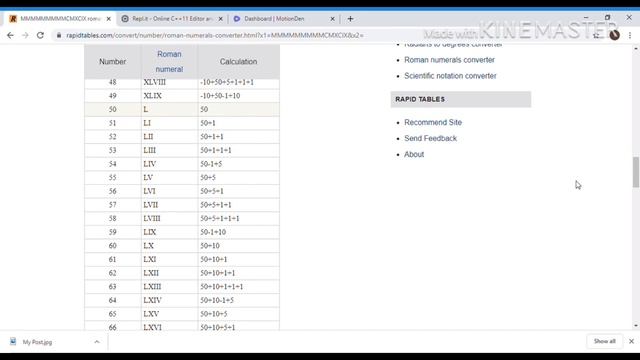Image resolution: width=640 pixels, height=360 pixels.
Task: Select the roman numerals converter tab
Action: (60, 19)
